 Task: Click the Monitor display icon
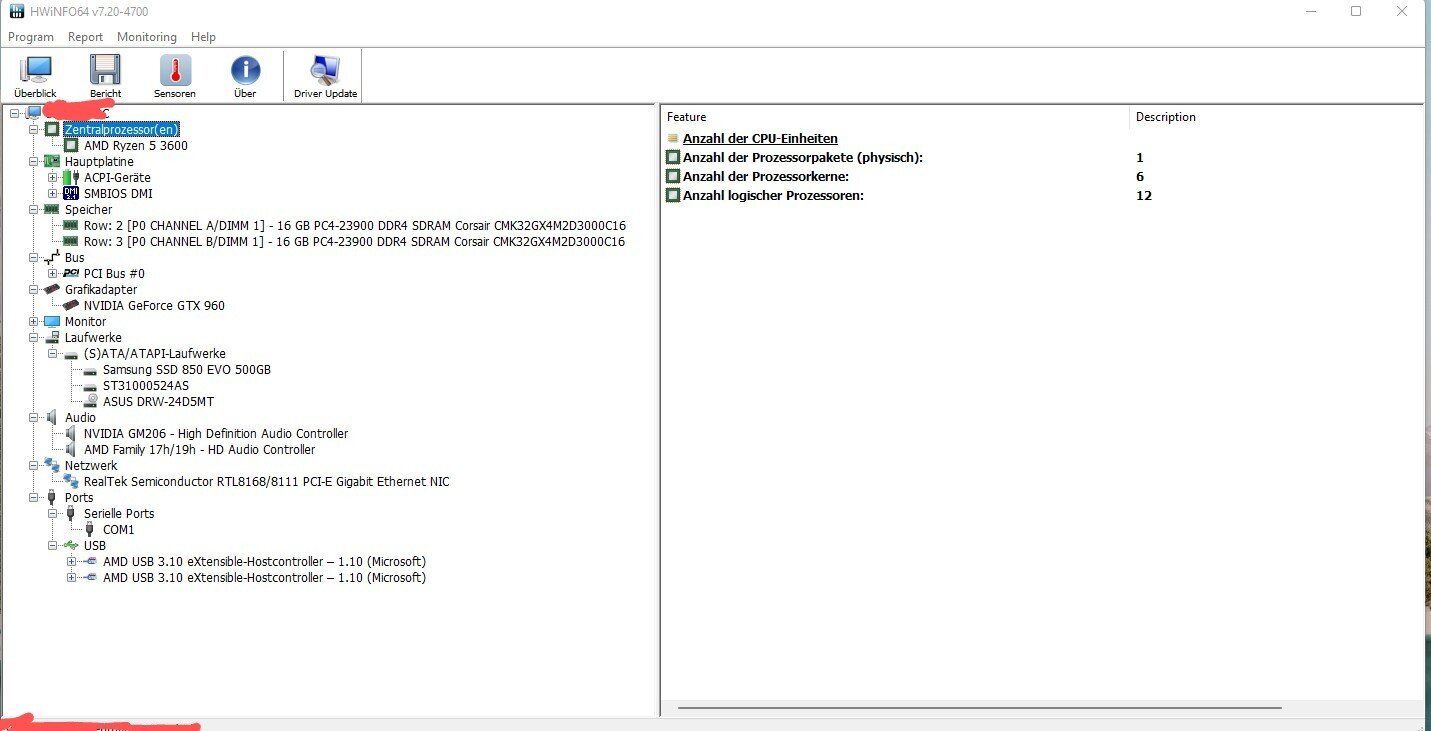click(x=52, y=322)
